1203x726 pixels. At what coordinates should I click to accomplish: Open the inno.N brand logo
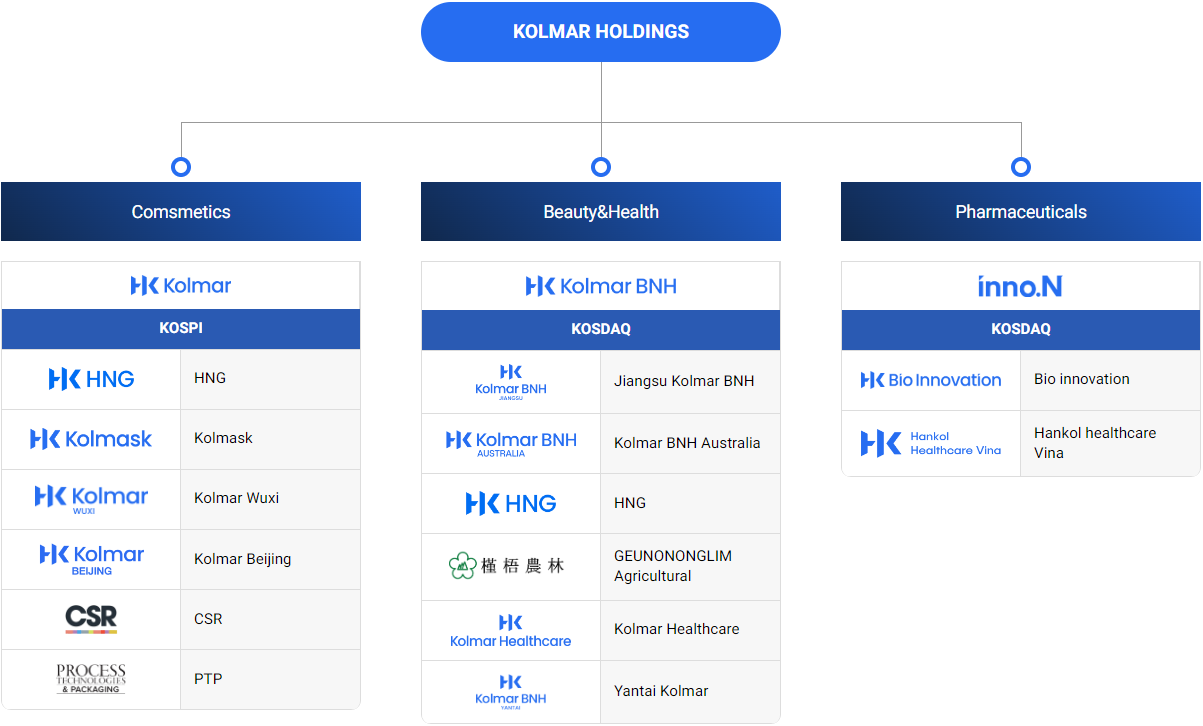click(1020, 287)
